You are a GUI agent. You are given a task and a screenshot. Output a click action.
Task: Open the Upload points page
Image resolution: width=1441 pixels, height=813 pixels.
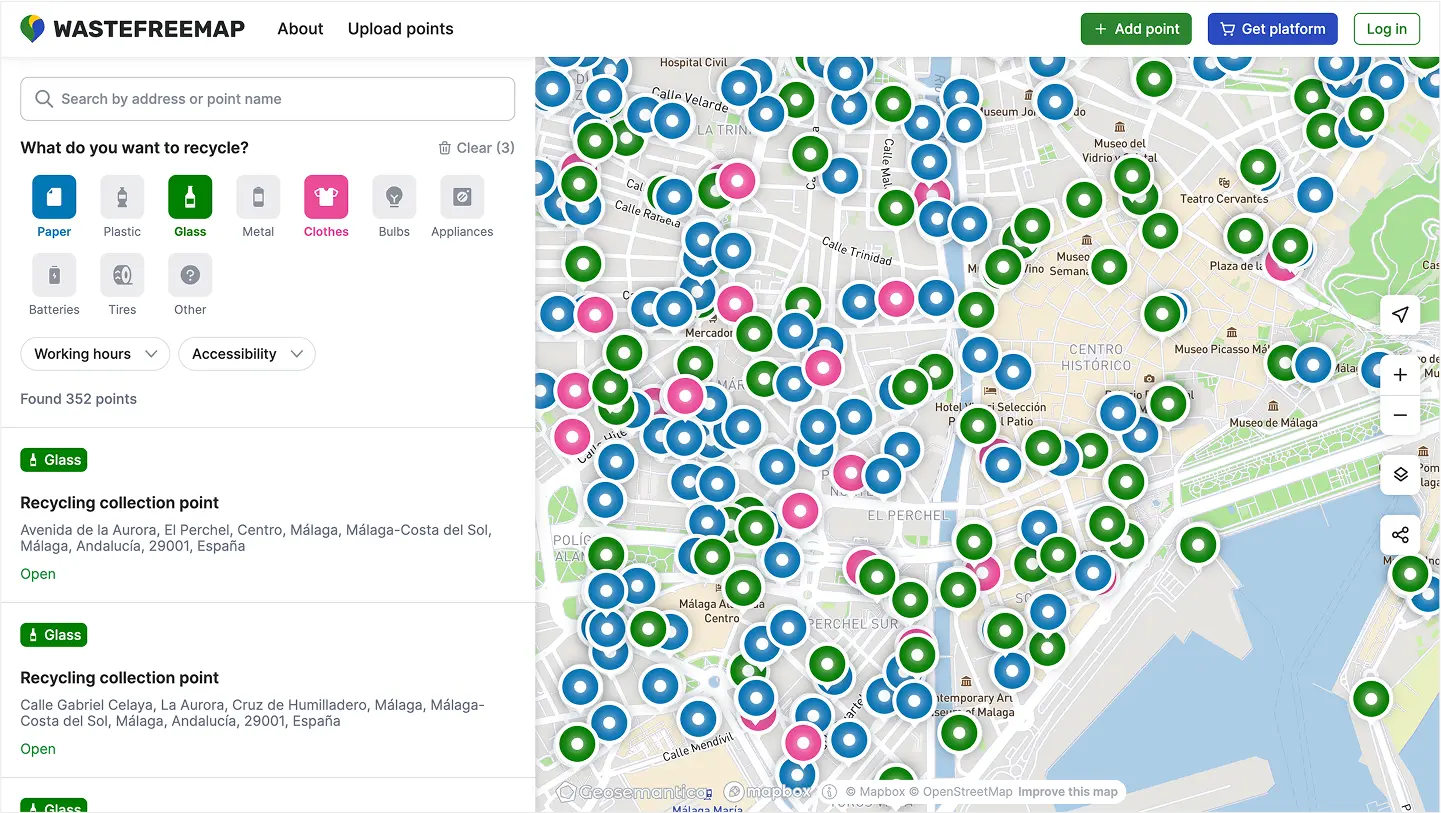[x=400, y=29]
